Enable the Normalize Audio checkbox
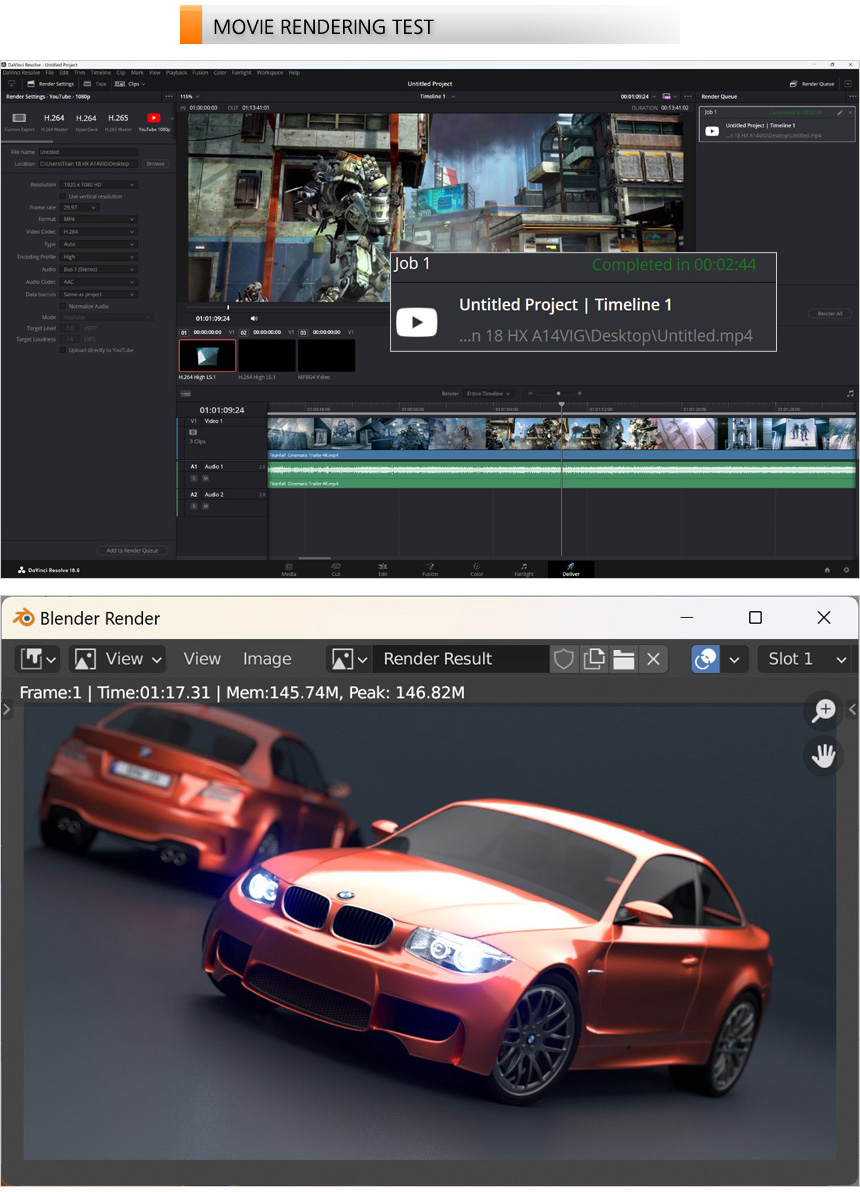Image resolution: width=860 pixels, height=1192 pixels. point(62,306)
